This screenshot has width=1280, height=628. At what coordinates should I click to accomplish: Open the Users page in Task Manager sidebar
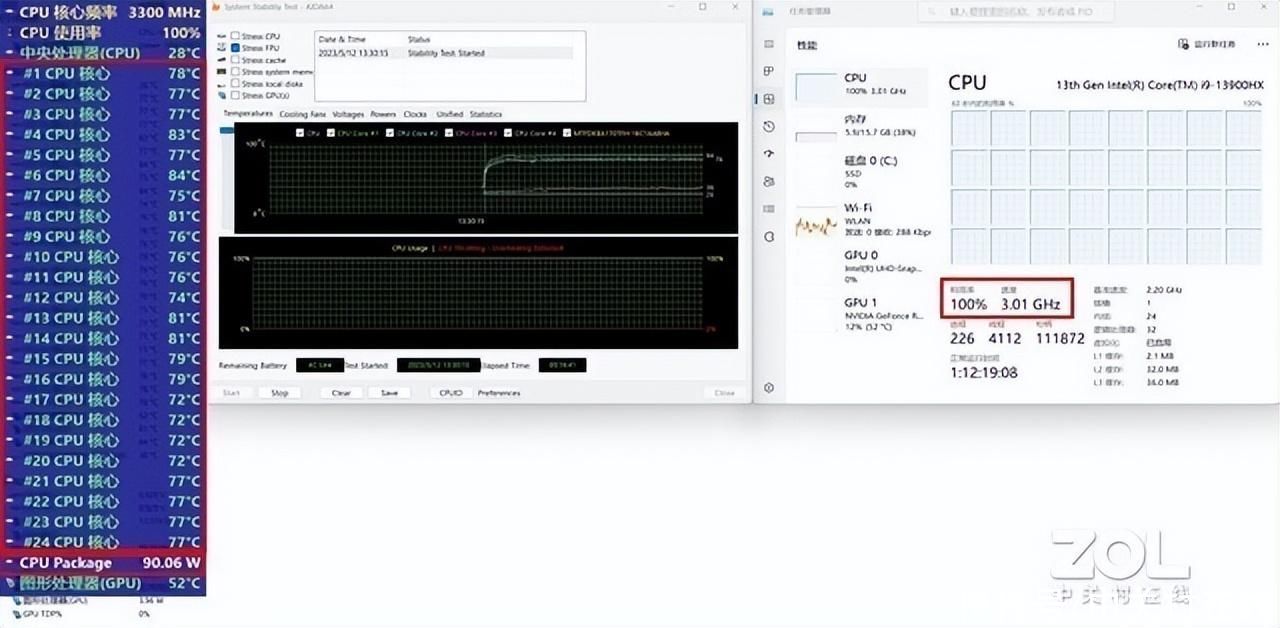[x=768, y=182]
